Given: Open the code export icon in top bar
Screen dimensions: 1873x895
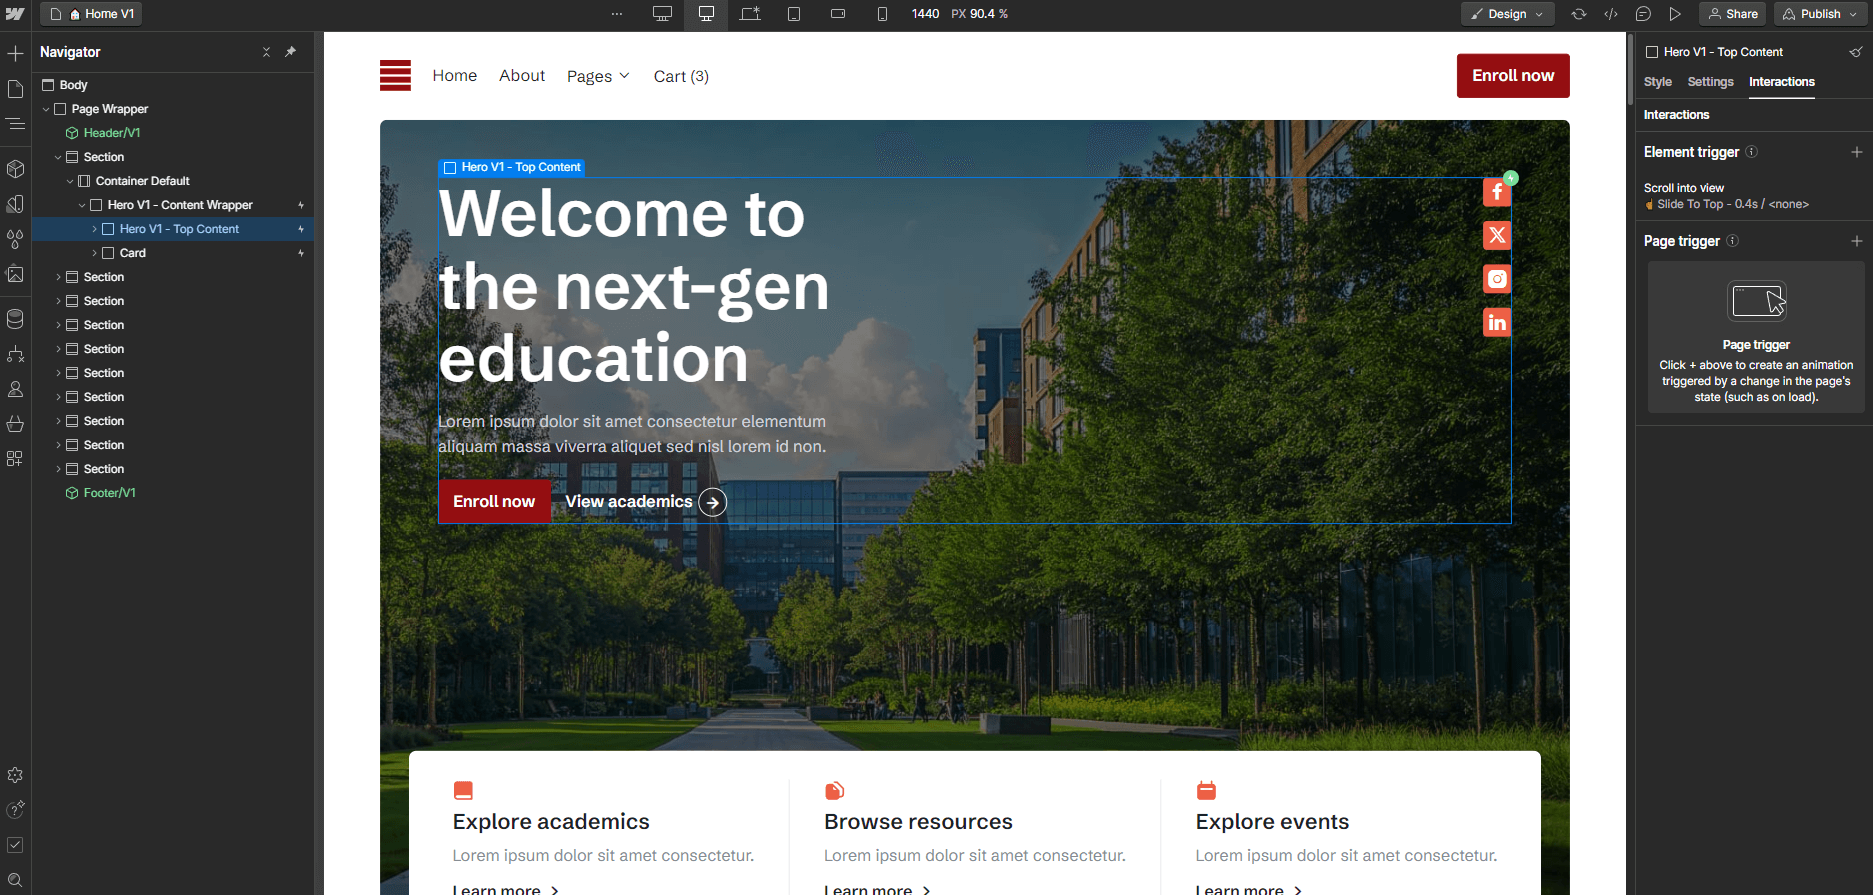Looking at the screenshot, I should (1611, 14).
